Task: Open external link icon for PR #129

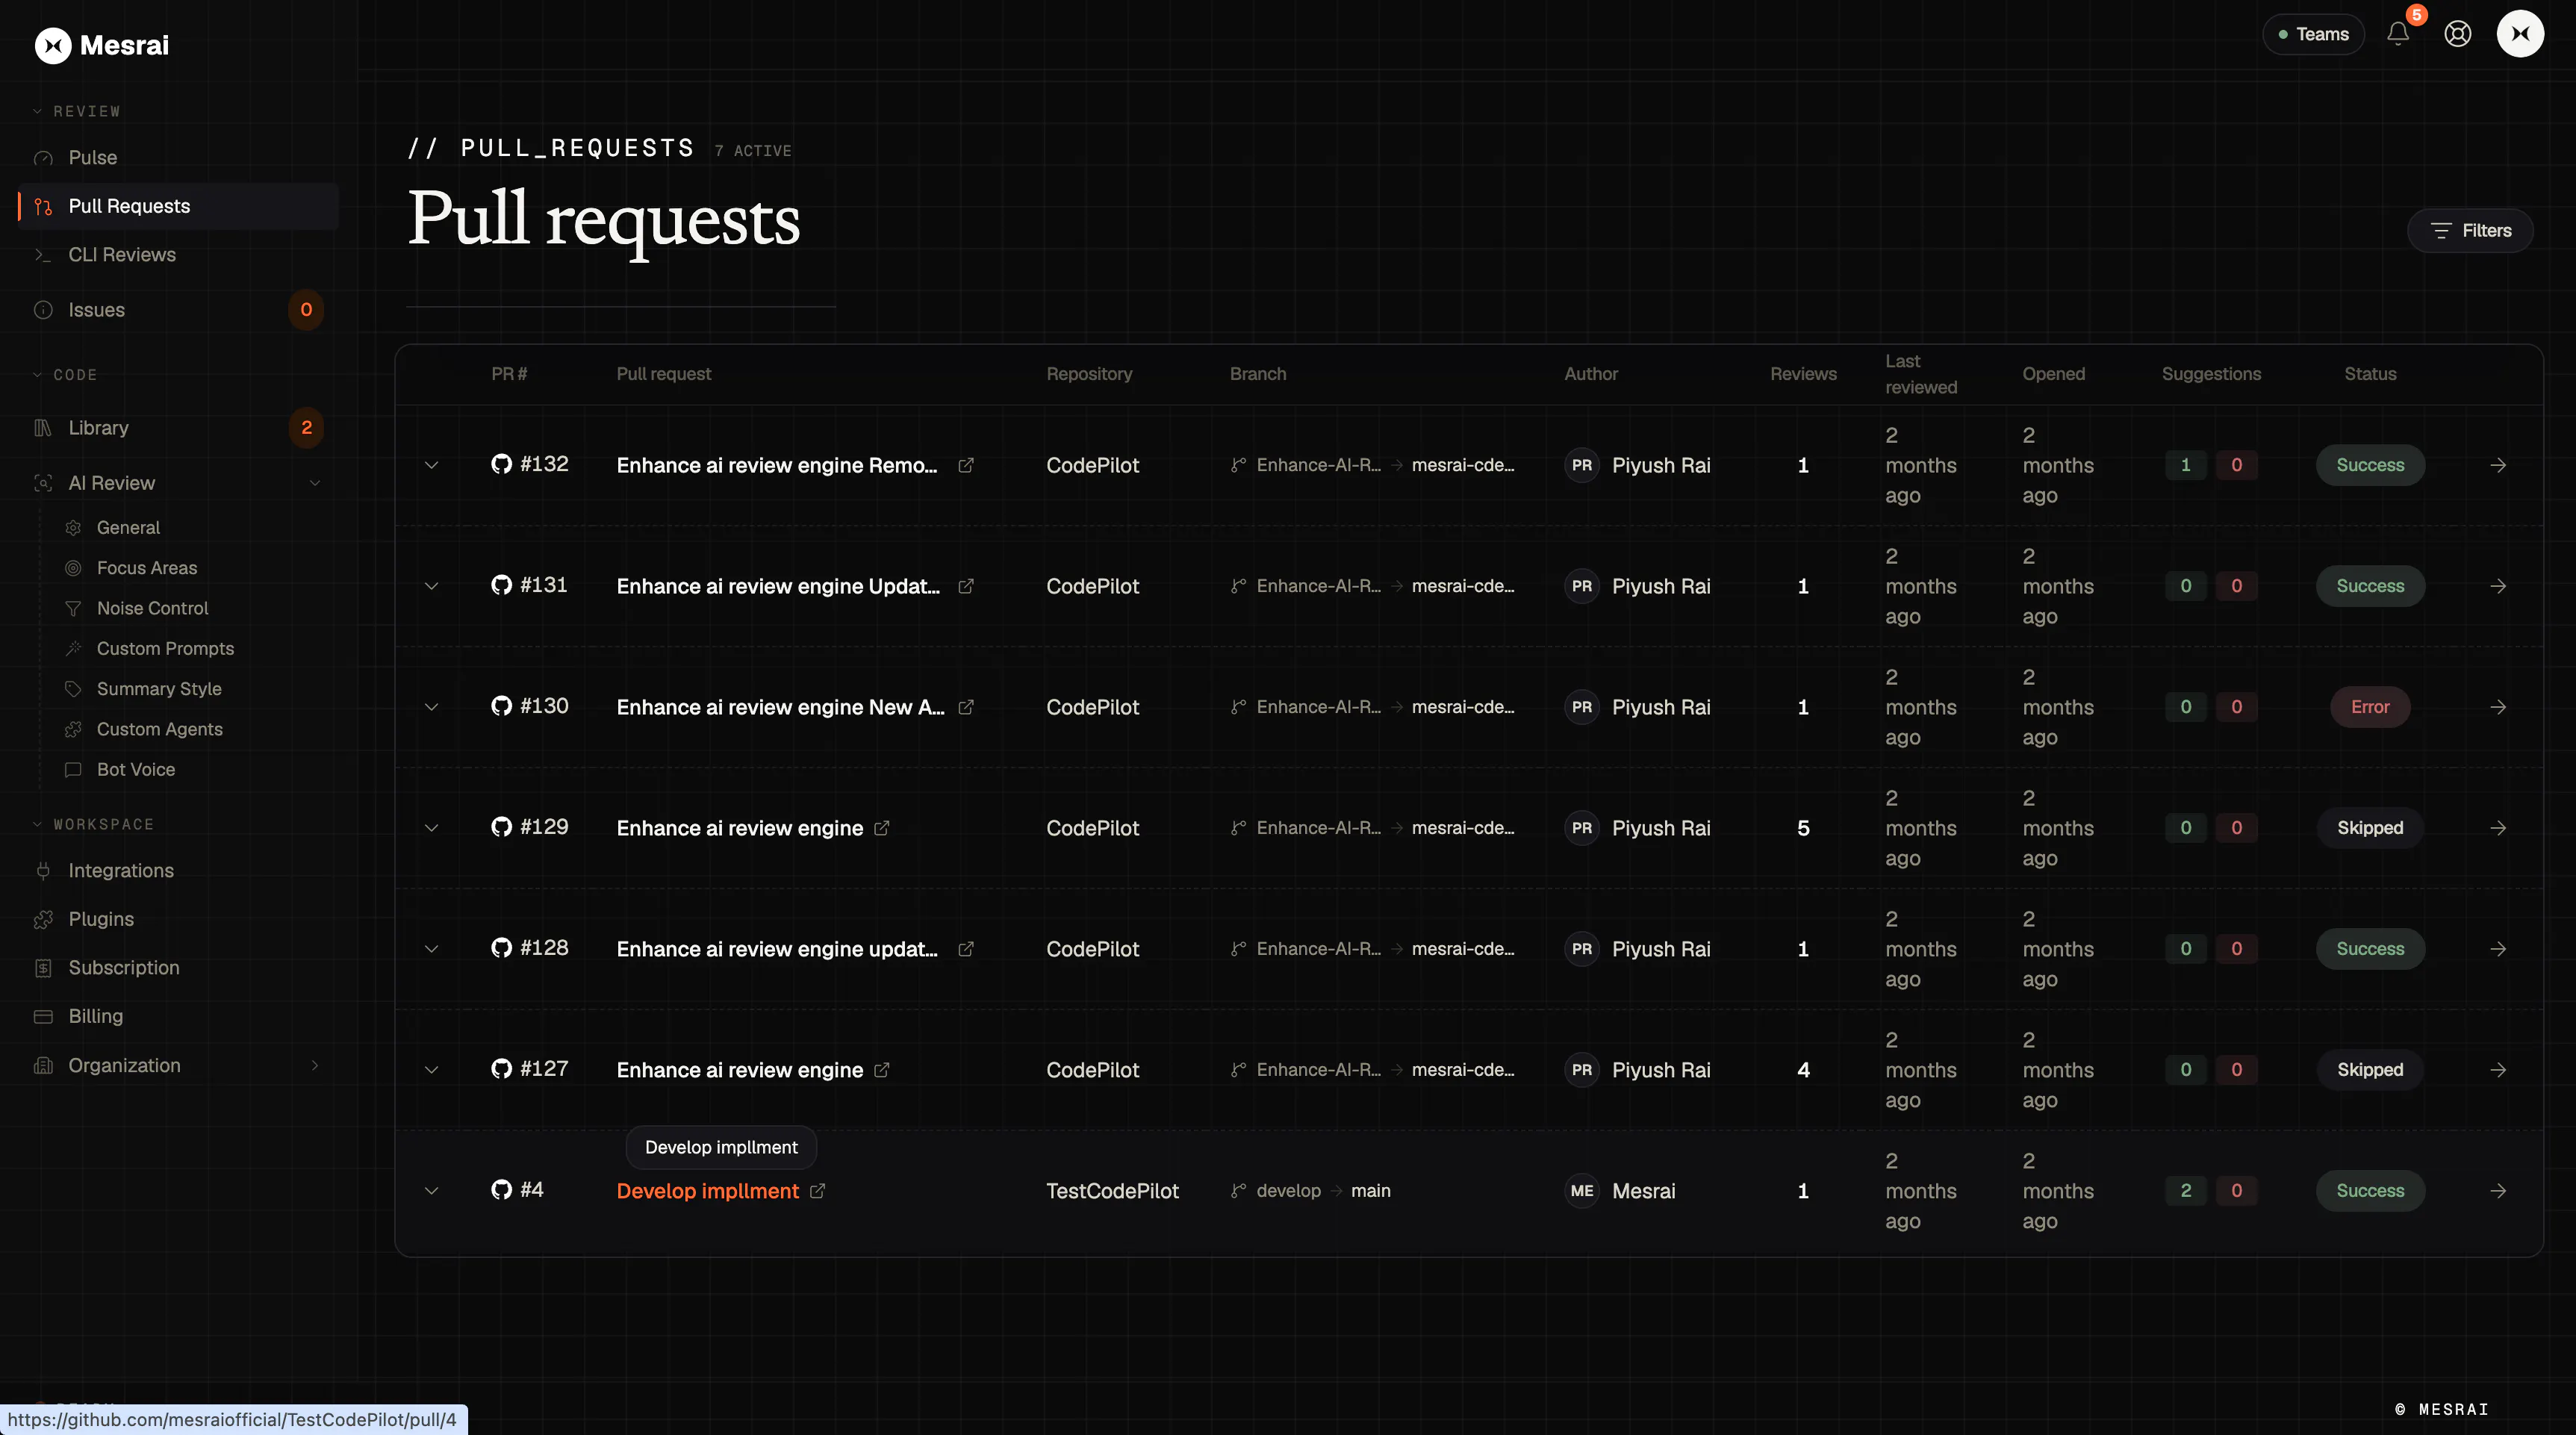Action: pyautogui.click(x=882, y=828)
